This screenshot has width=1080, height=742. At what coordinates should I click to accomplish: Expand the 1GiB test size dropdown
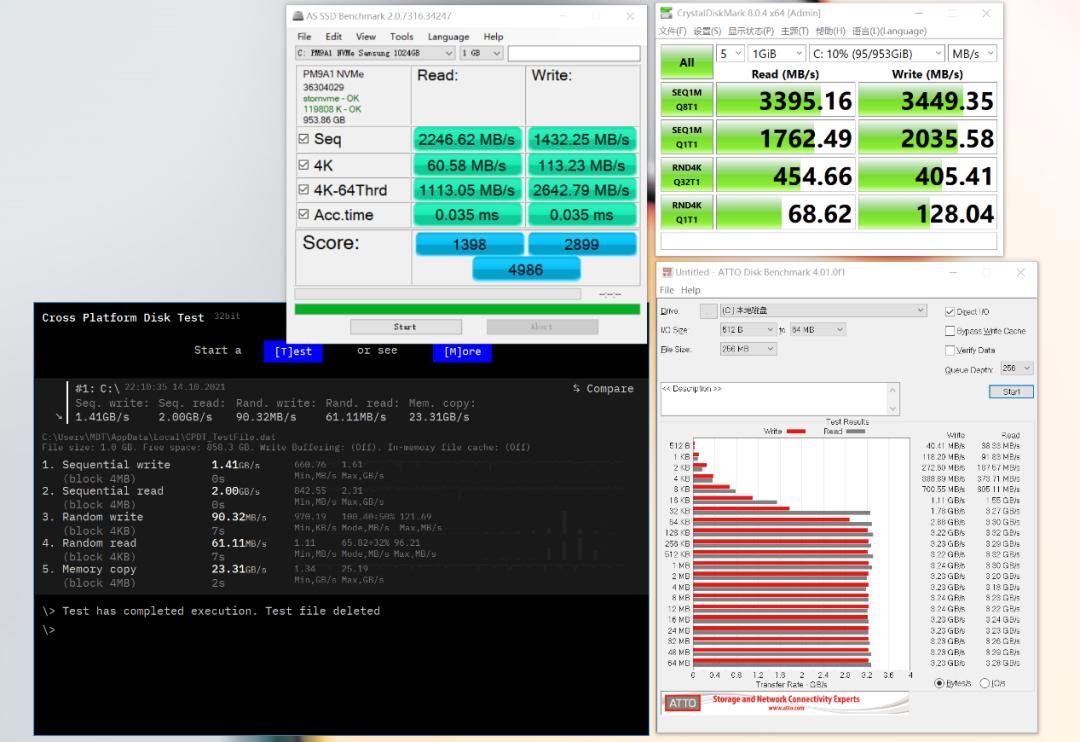tap(777, 54)
